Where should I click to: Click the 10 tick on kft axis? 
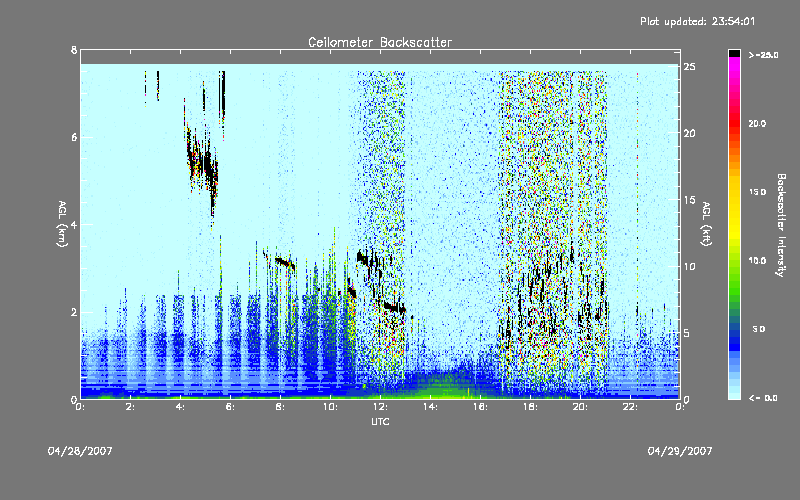coord(690,266)
